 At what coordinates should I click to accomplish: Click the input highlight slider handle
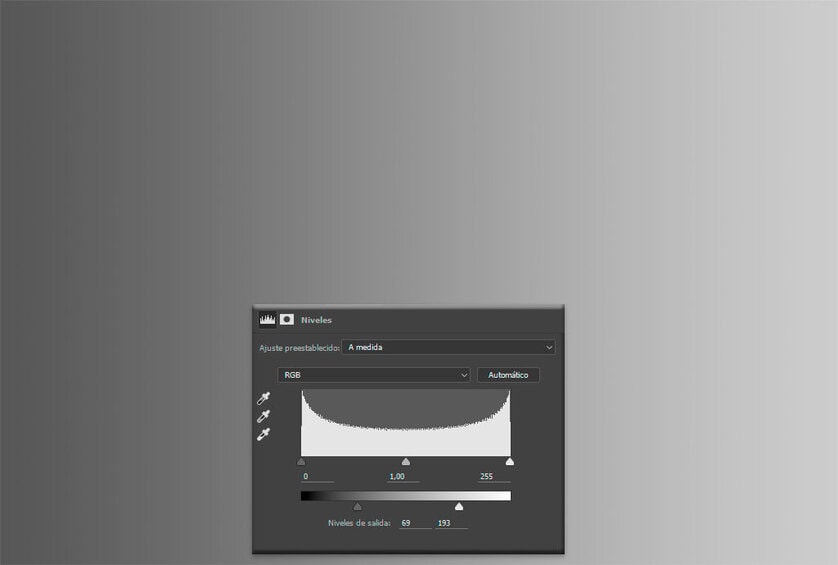tap(510, 461)
